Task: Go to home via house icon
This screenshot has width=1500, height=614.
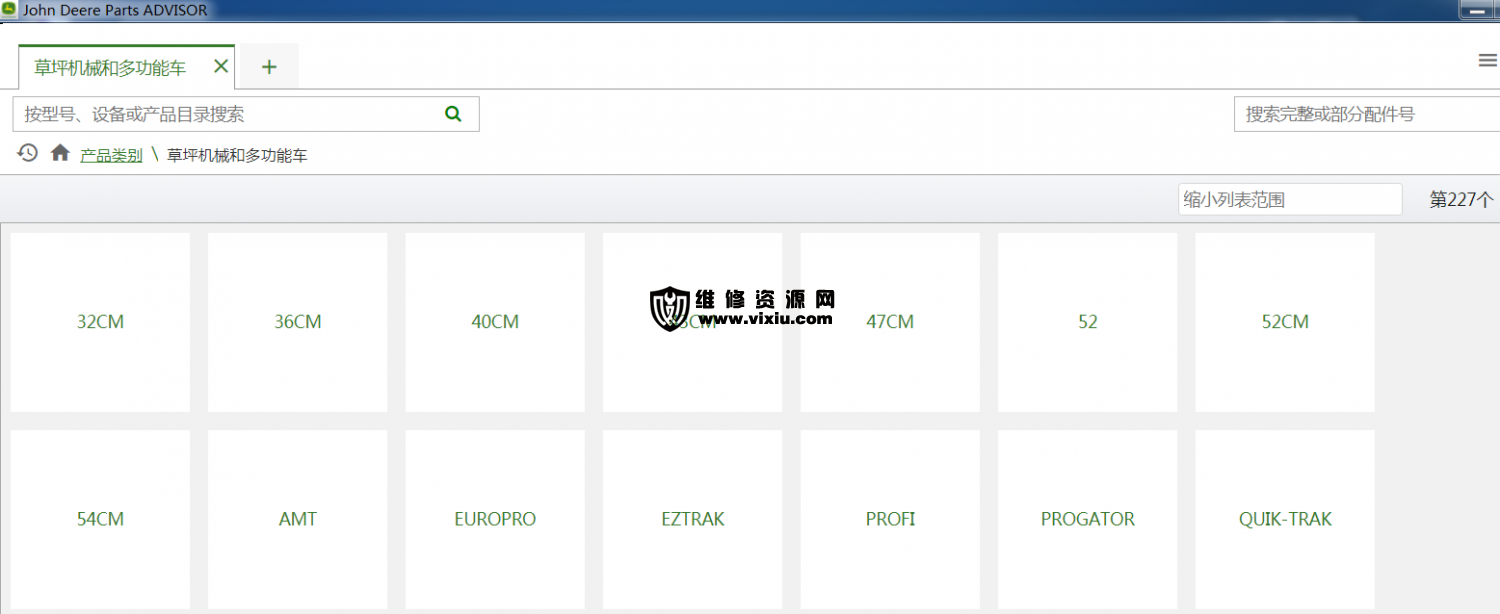Action: (60, 153)
